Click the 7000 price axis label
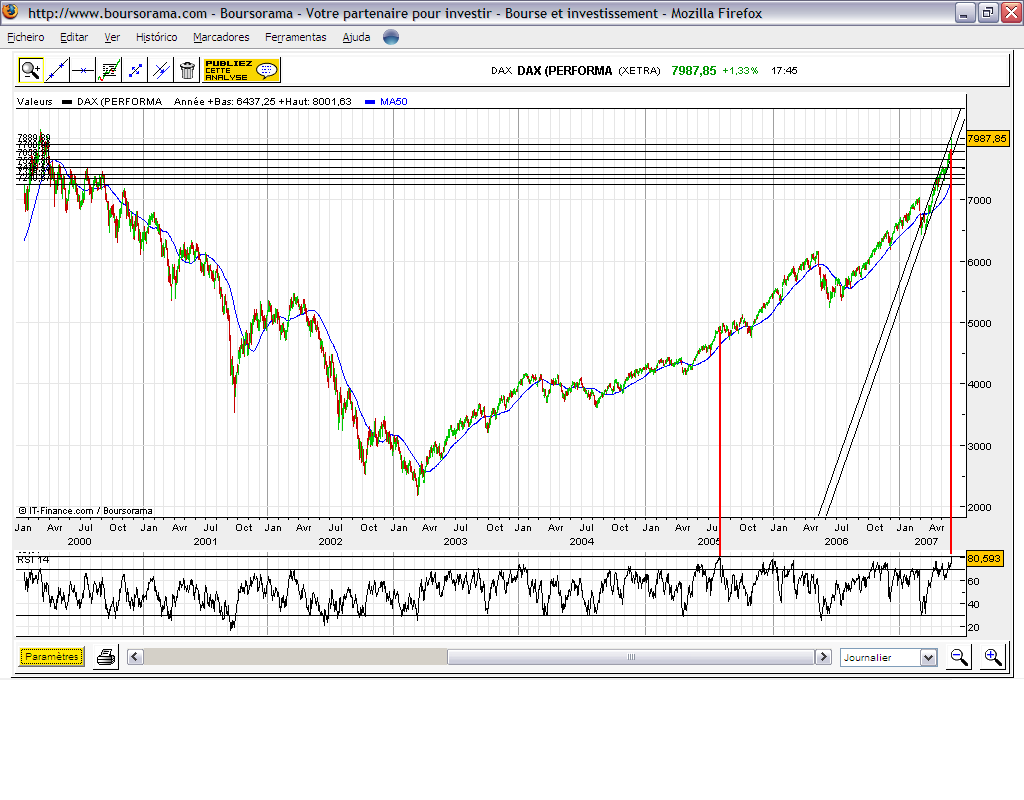The image size is (1024, 800). click(979, 200)
